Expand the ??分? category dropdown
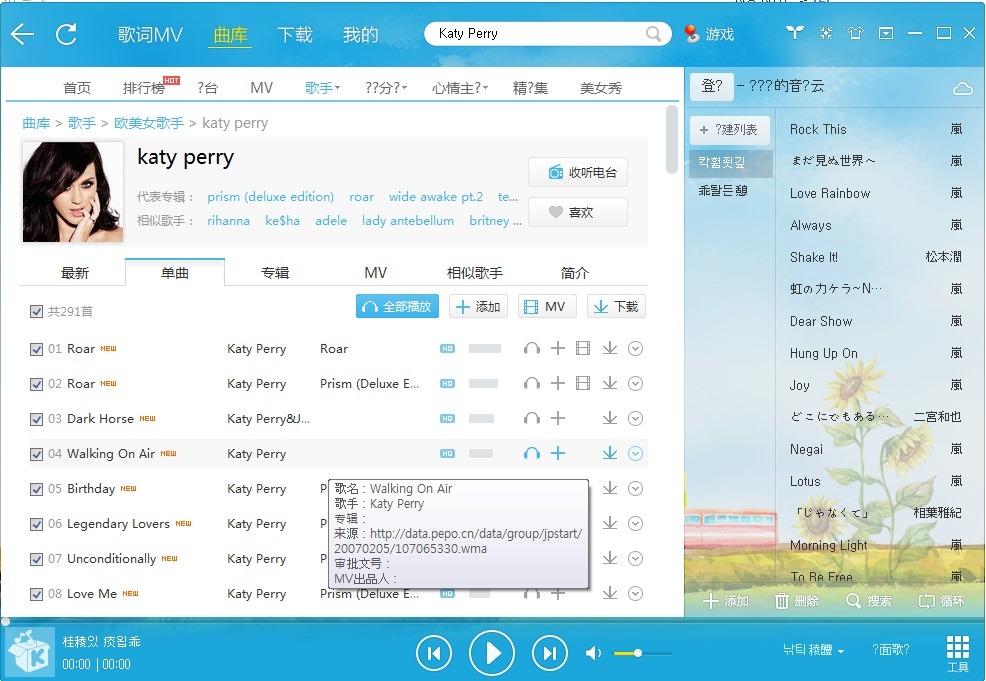Screen dimensions: 986x681 [385, 88]
